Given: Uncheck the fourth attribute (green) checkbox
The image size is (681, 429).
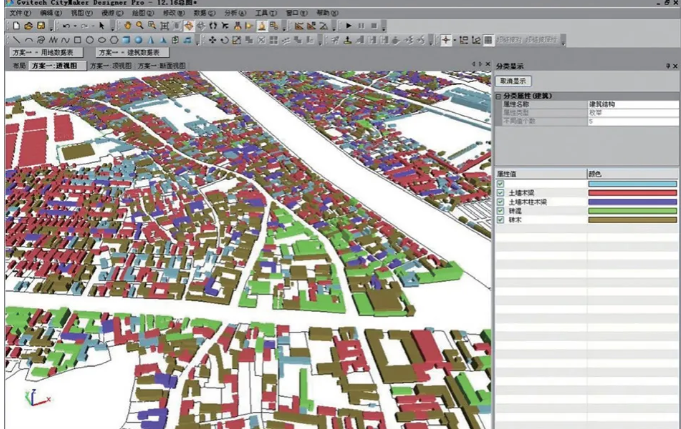Looking at the screenshot, I should [x=500, y=211].
